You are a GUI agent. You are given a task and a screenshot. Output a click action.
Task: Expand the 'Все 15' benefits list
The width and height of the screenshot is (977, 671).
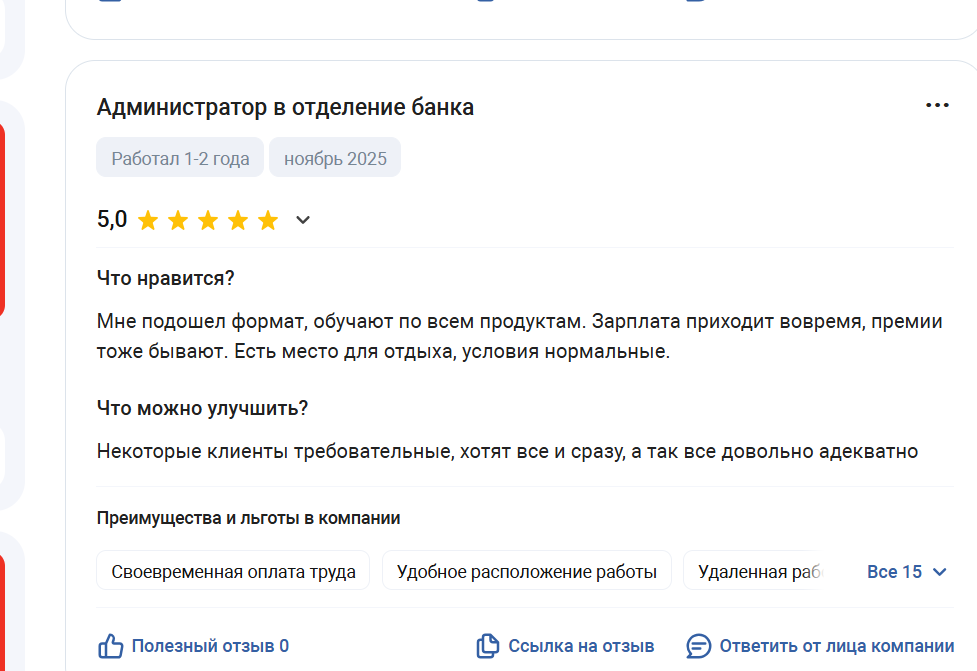pos(907,572)
